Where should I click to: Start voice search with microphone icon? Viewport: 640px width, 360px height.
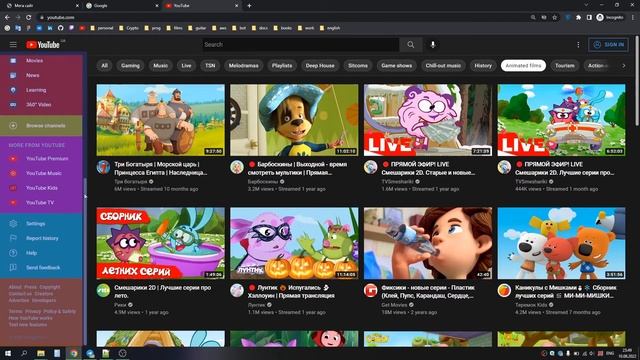[x=433, y=44]
